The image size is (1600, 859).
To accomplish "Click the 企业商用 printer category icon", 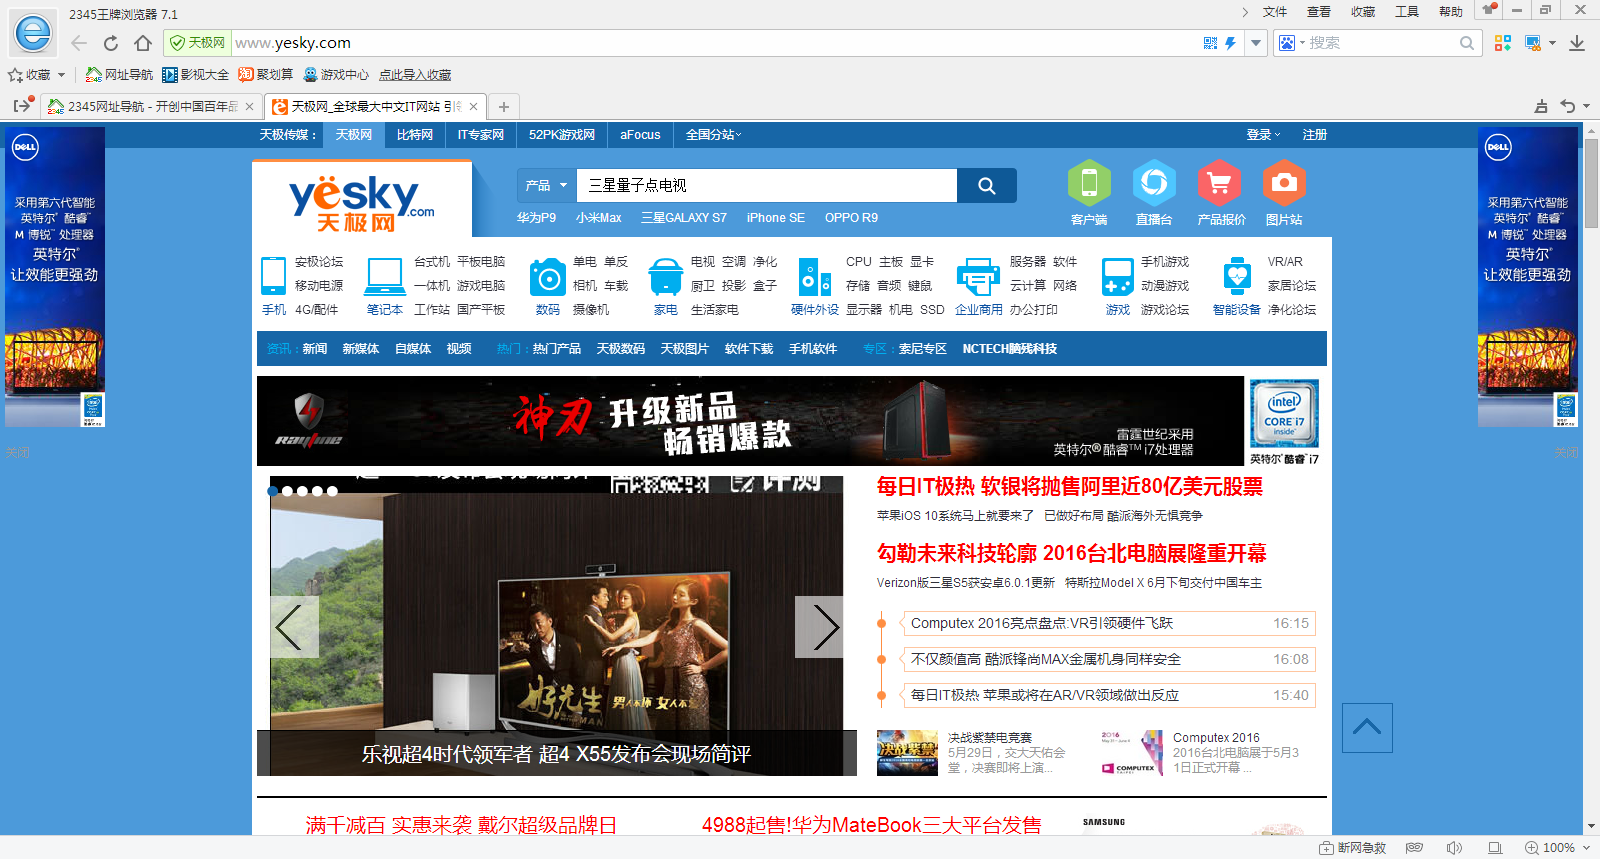I will pyautogui.click(x=978, y=276).
